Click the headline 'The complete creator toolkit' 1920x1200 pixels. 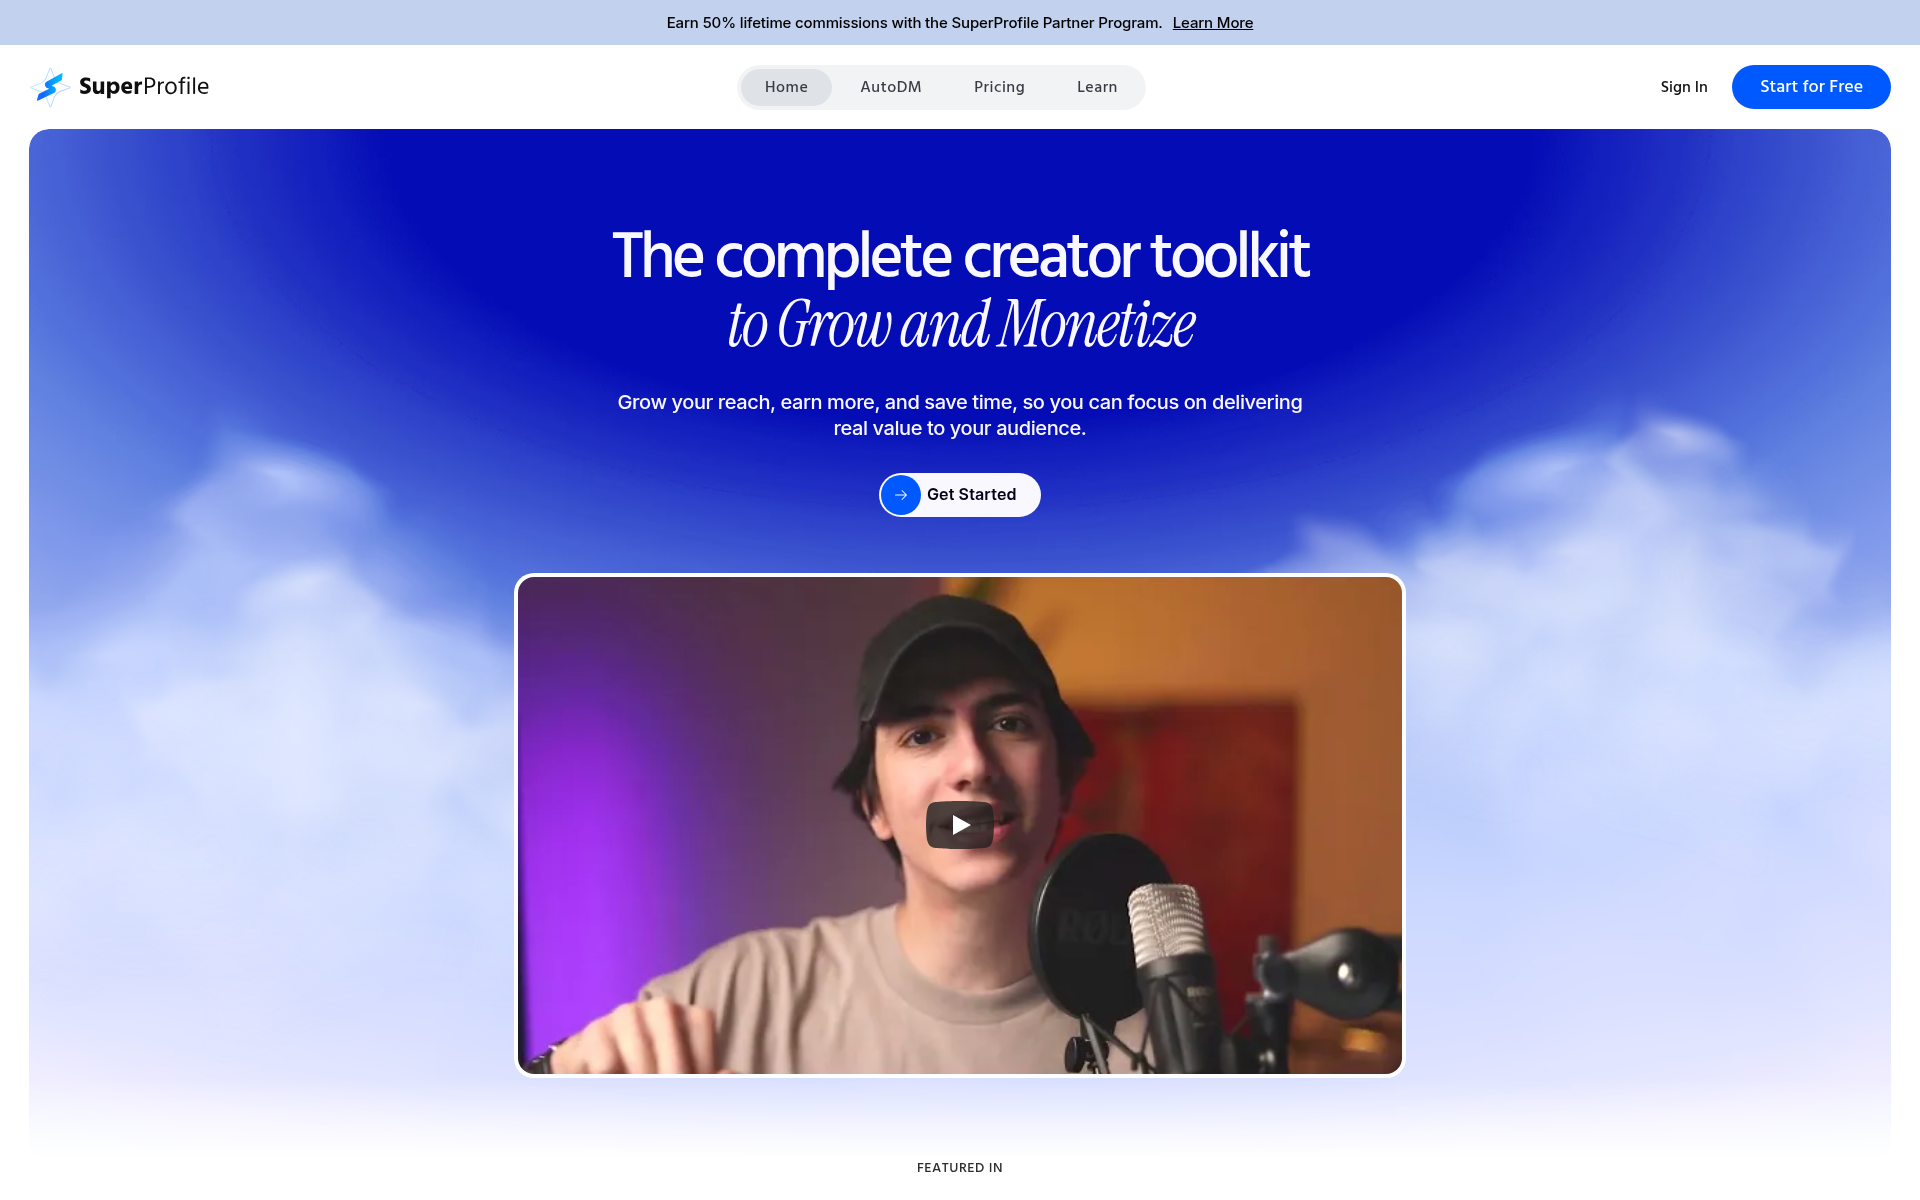960,255
